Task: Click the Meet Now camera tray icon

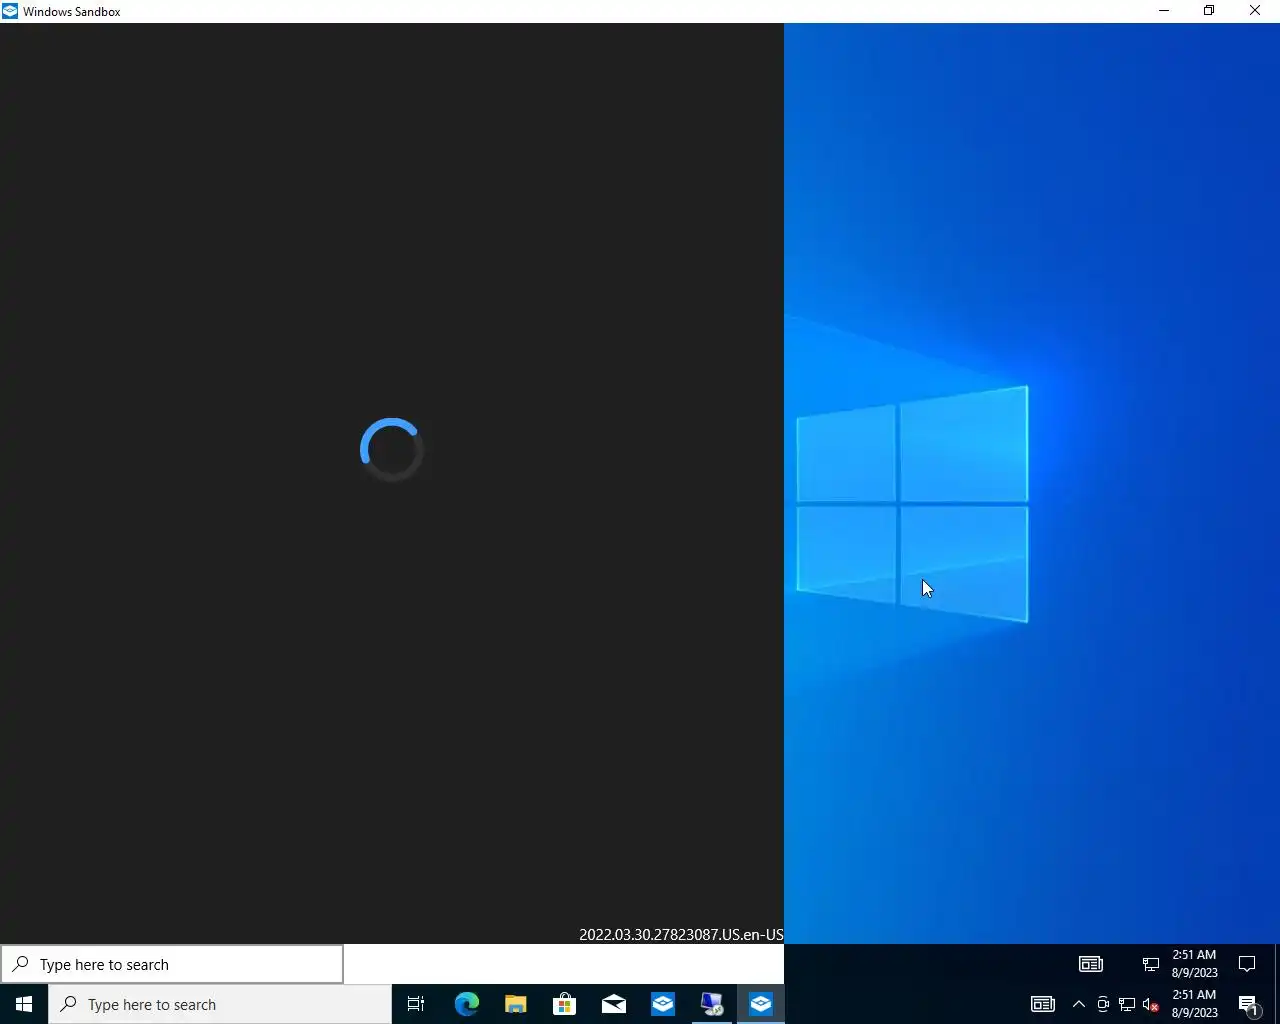Action: [x=1103, y=1004]
